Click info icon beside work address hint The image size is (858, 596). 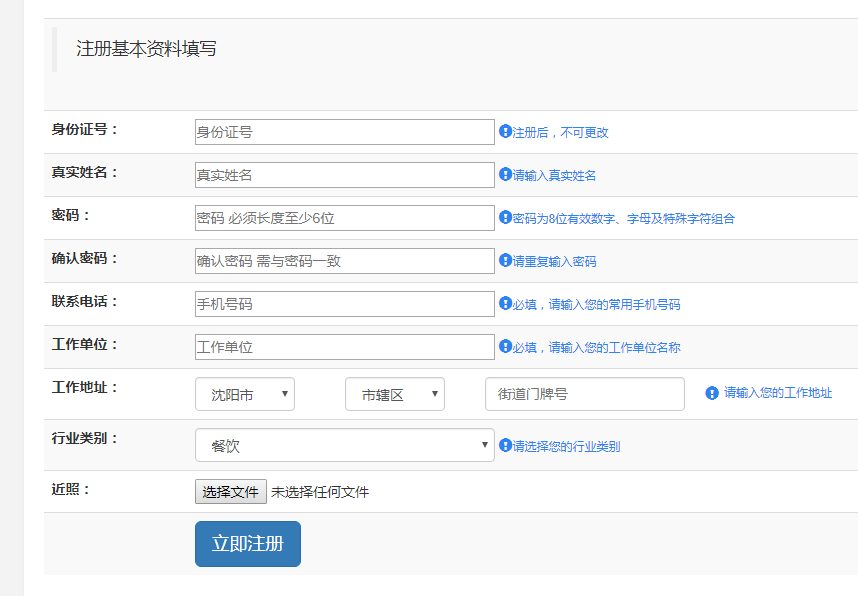pyautogui.click(x=712, y=393)
